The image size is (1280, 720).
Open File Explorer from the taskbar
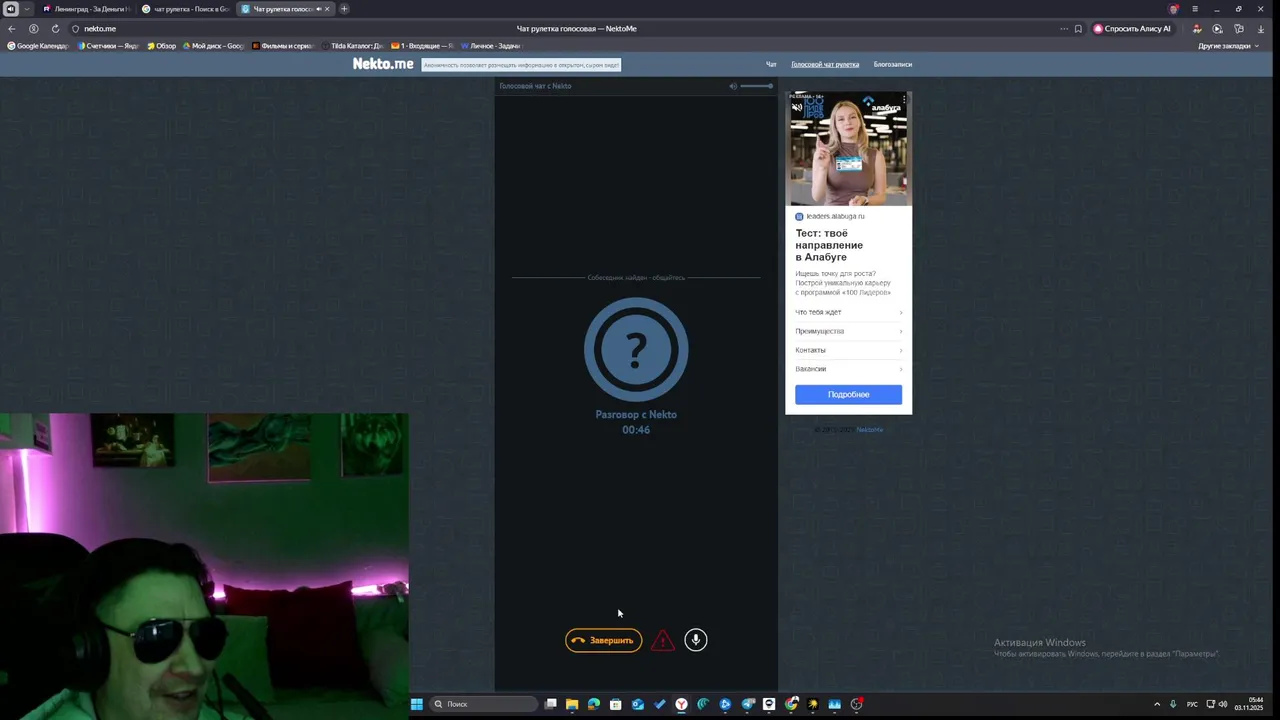coord(572,704)
